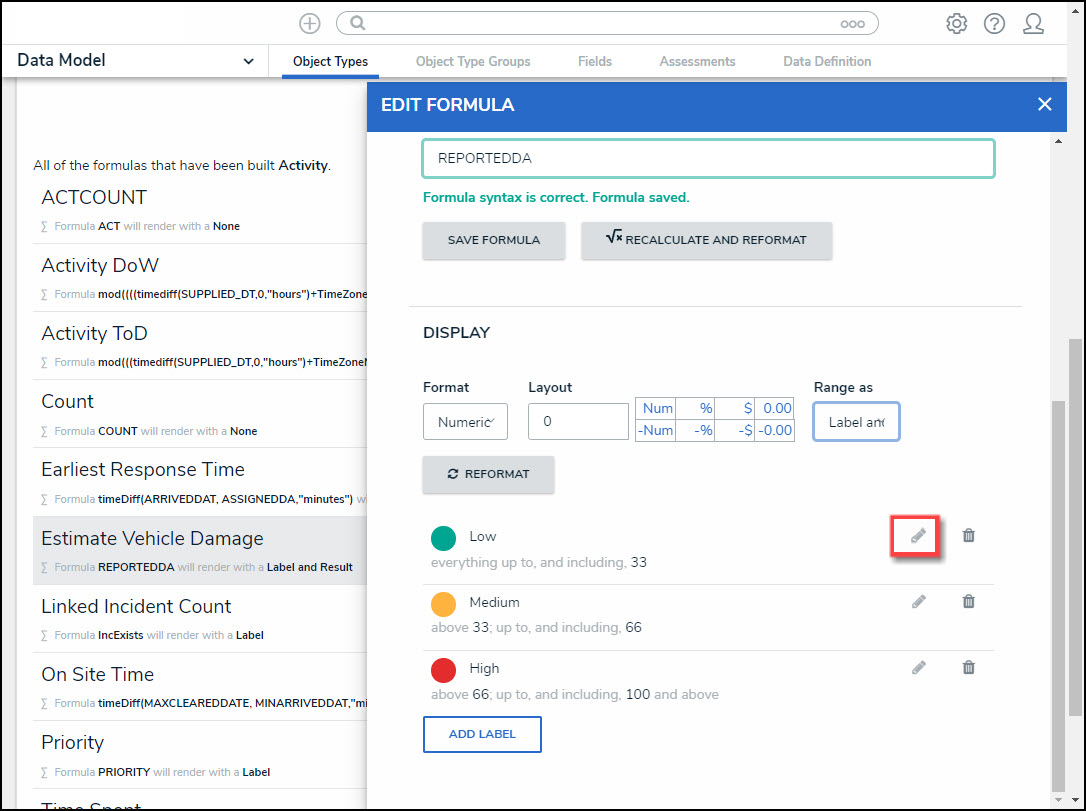Open the help question mark icon
Screen dimensions: 1086x811
pos(994,24)
